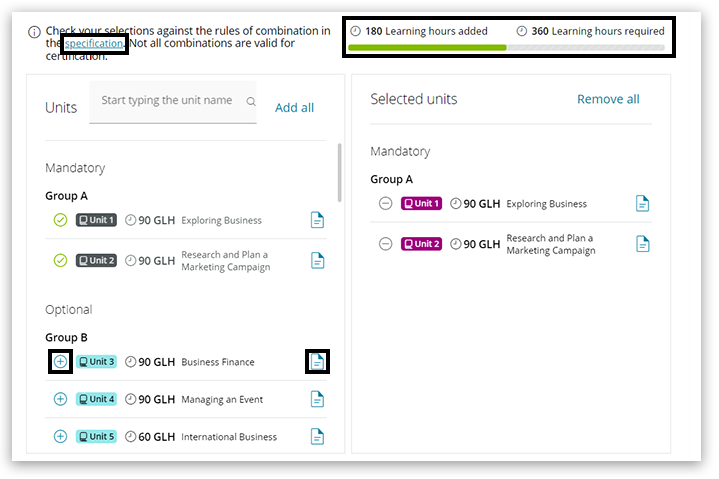Deselect Unit 1 green checkmark in Units list
This screenshot has height=479, width=719.
tap(60, 220)
